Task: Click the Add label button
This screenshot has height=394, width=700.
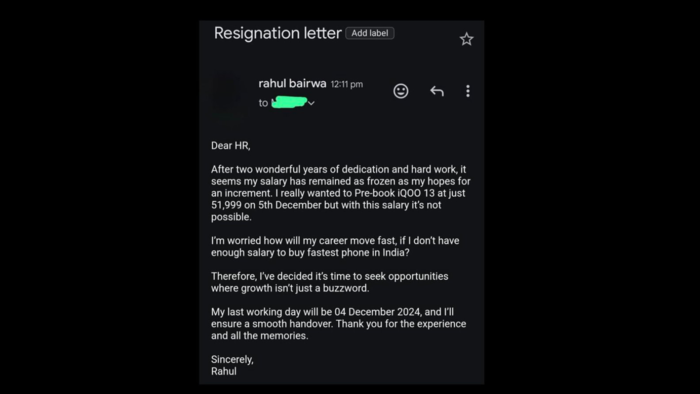Action: pos(370,33)
